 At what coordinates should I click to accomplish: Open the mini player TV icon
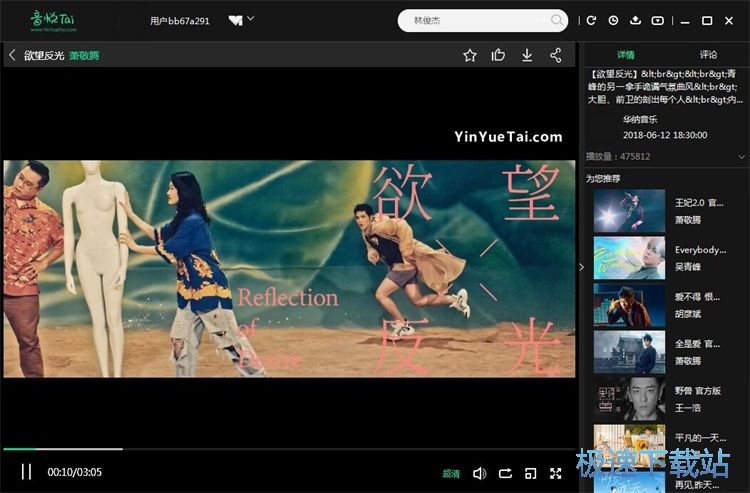[x=658, y=21]
